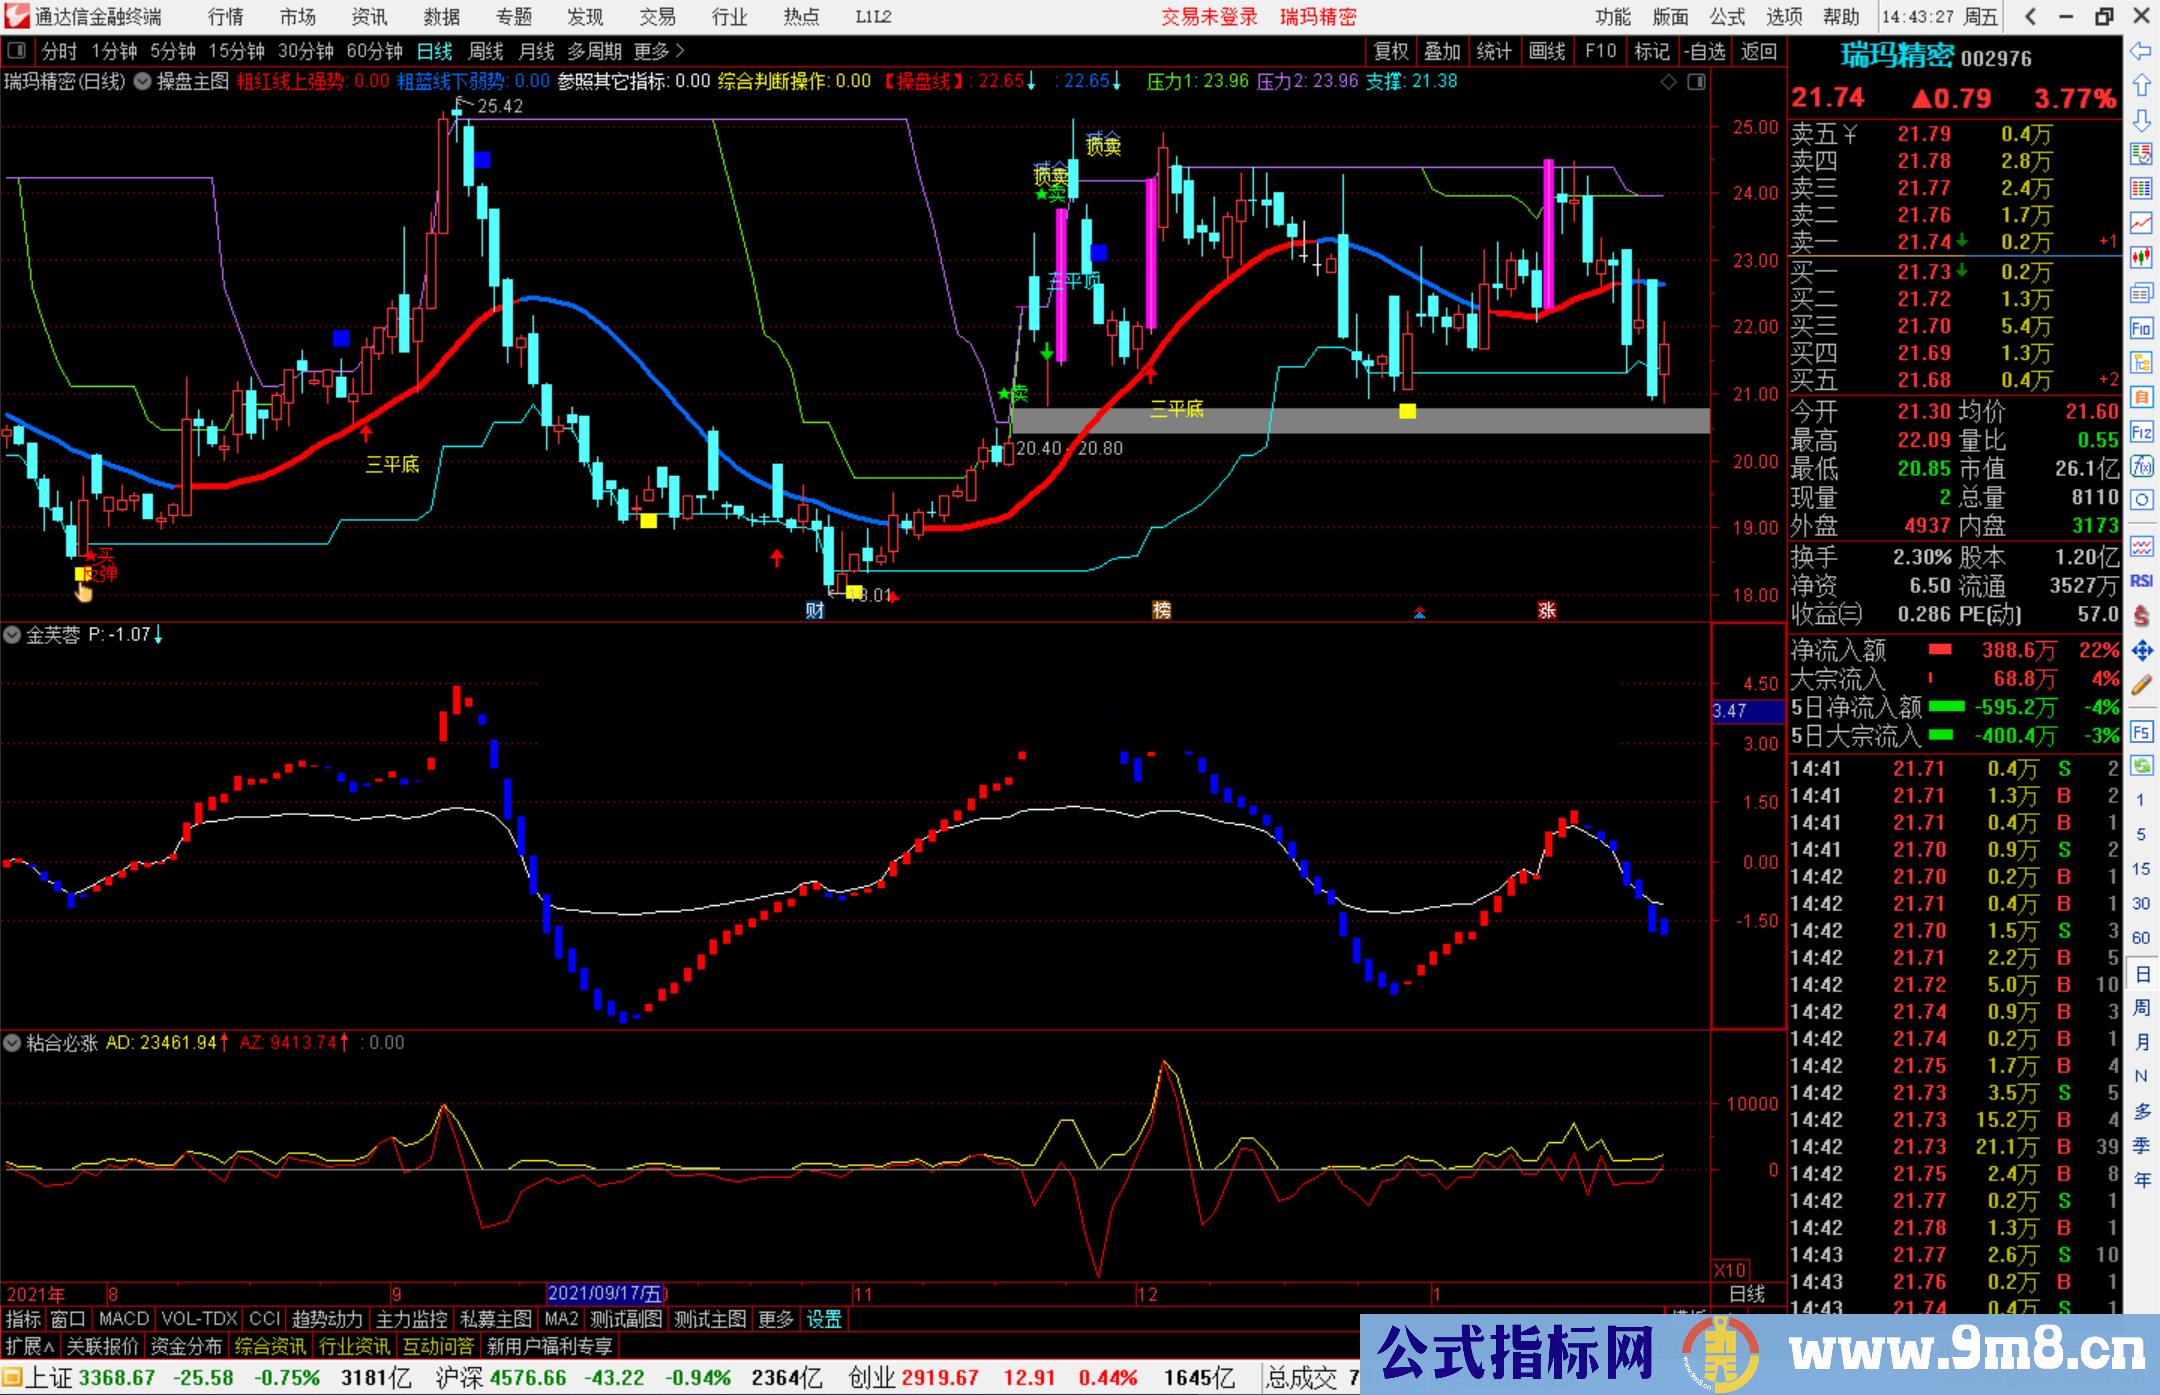The height and width of the screenshot is (1395, 2160).
Task: Click the 财 event marker on timeline
Action: (x=815, y=610)
